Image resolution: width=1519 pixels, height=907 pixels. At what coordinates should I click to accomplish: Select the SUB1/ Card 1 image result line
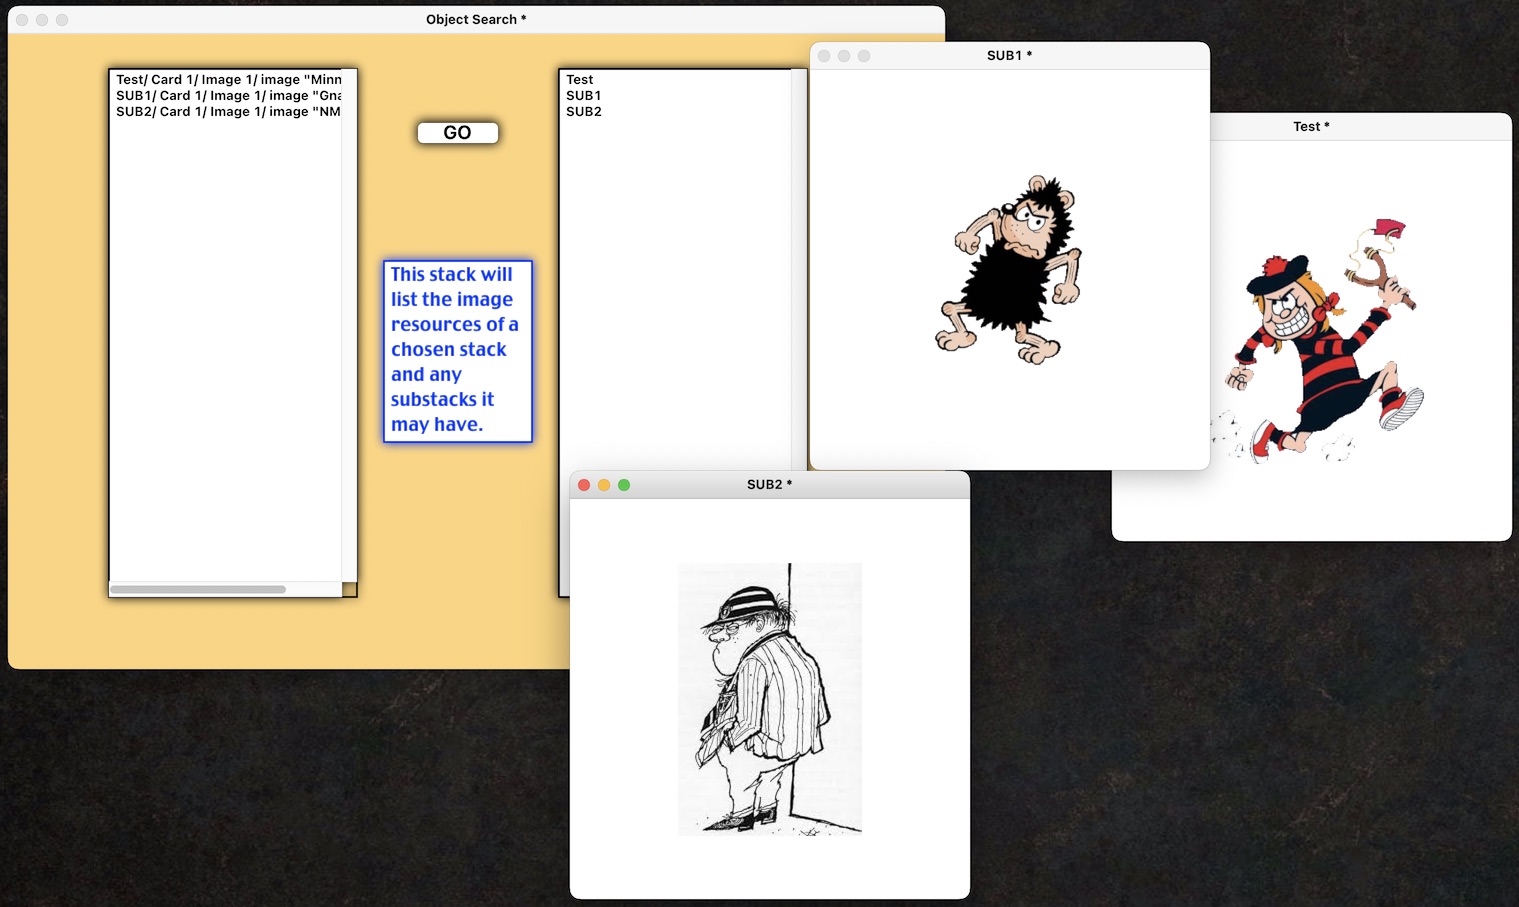coord(228,96)
